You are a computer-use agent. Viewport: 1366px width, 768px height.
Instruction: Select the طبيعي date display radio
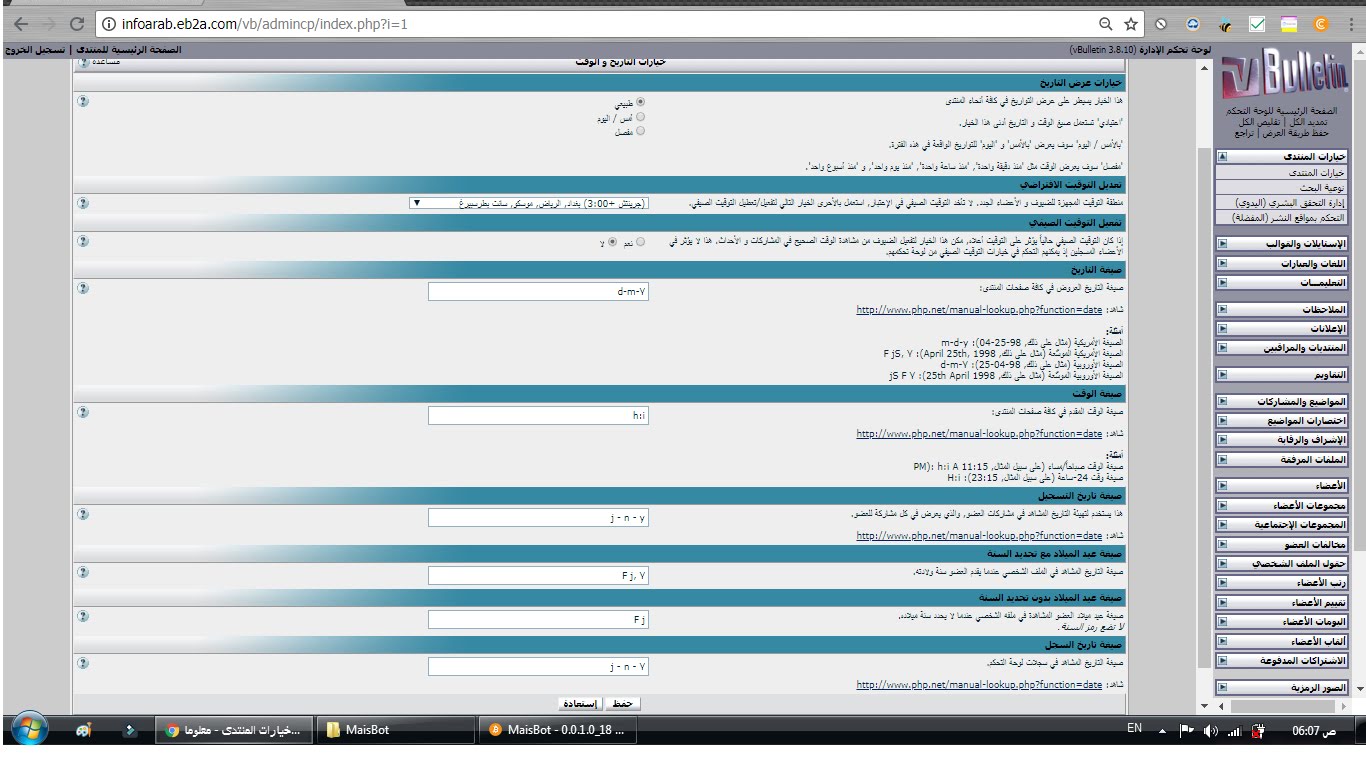[x=641, y=102]
